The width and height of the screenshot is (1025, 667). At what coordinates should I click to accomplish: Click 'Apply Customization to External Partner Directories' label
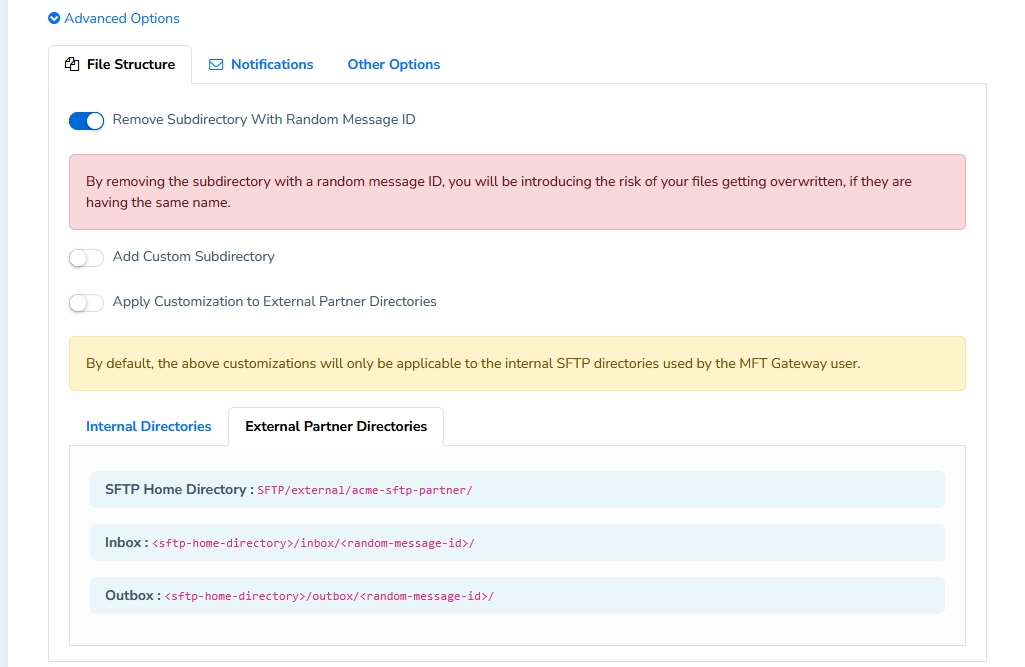pos(275,301)
